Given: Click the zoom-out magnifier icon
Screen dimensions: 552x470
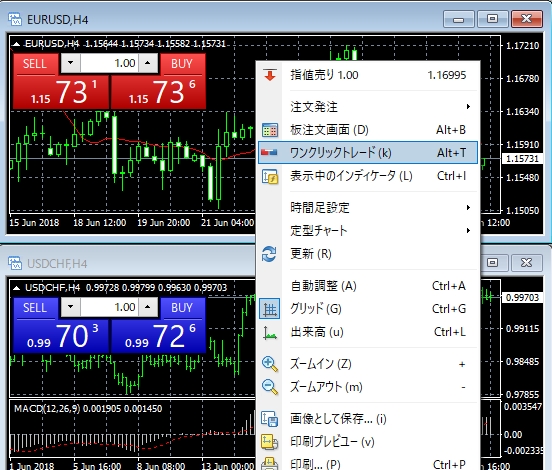Looking at the screenshot, I should [270, 387].
